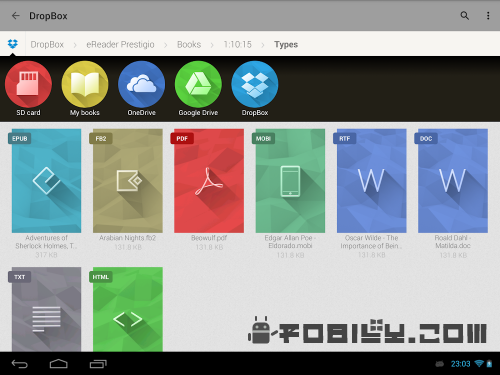Open the DOC Matilda book cover

pos(453,181)
